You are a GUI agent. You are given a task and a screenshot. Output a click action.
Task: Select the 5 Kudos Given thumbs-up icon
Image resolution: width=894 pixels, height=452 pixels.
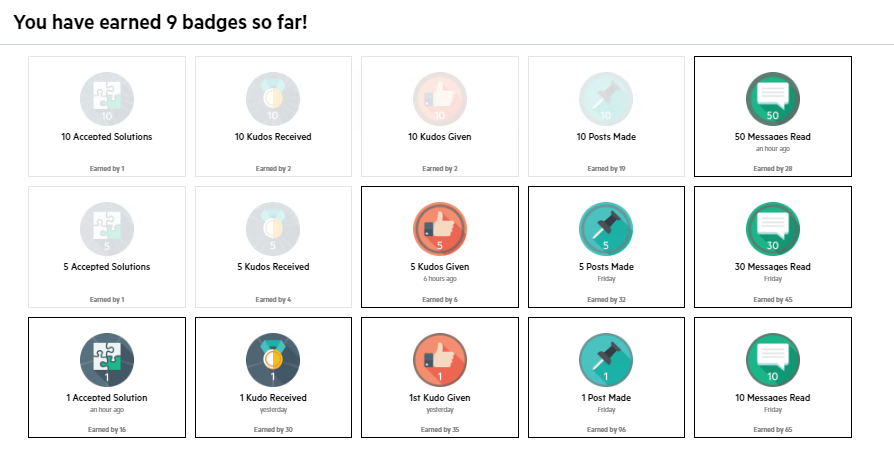pyautogui.click(x=440, y=229)
